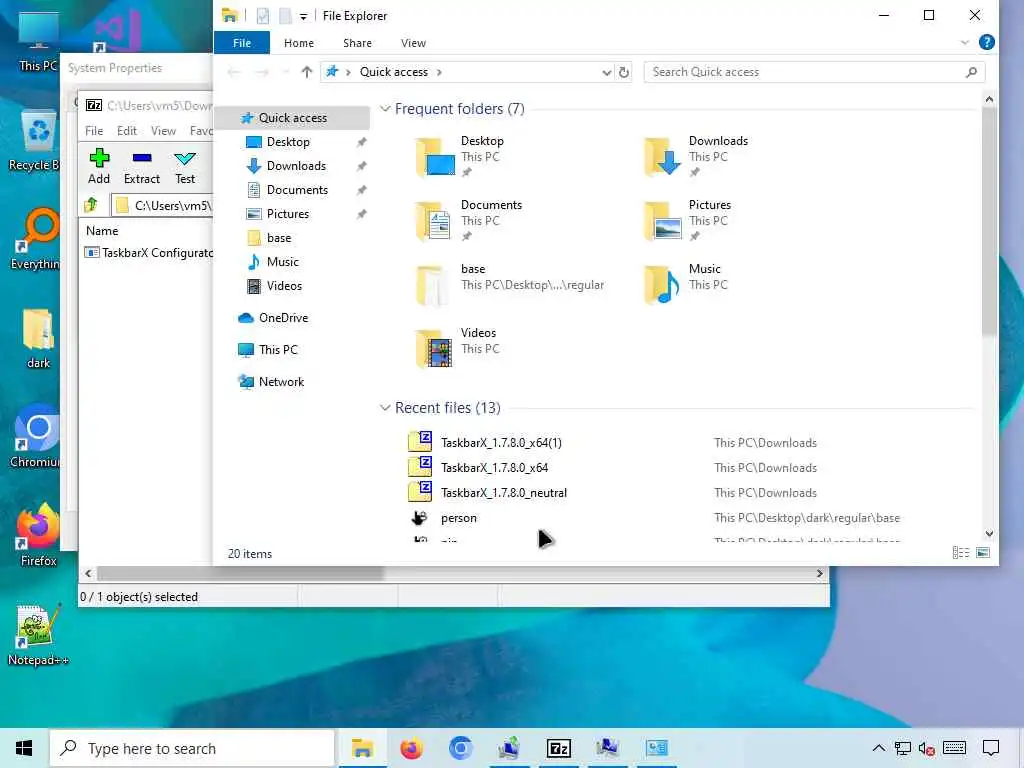The image size is (1024, 768).
Task: Select the Notepad++ desktop shortcut
Action: coord(37,635)
